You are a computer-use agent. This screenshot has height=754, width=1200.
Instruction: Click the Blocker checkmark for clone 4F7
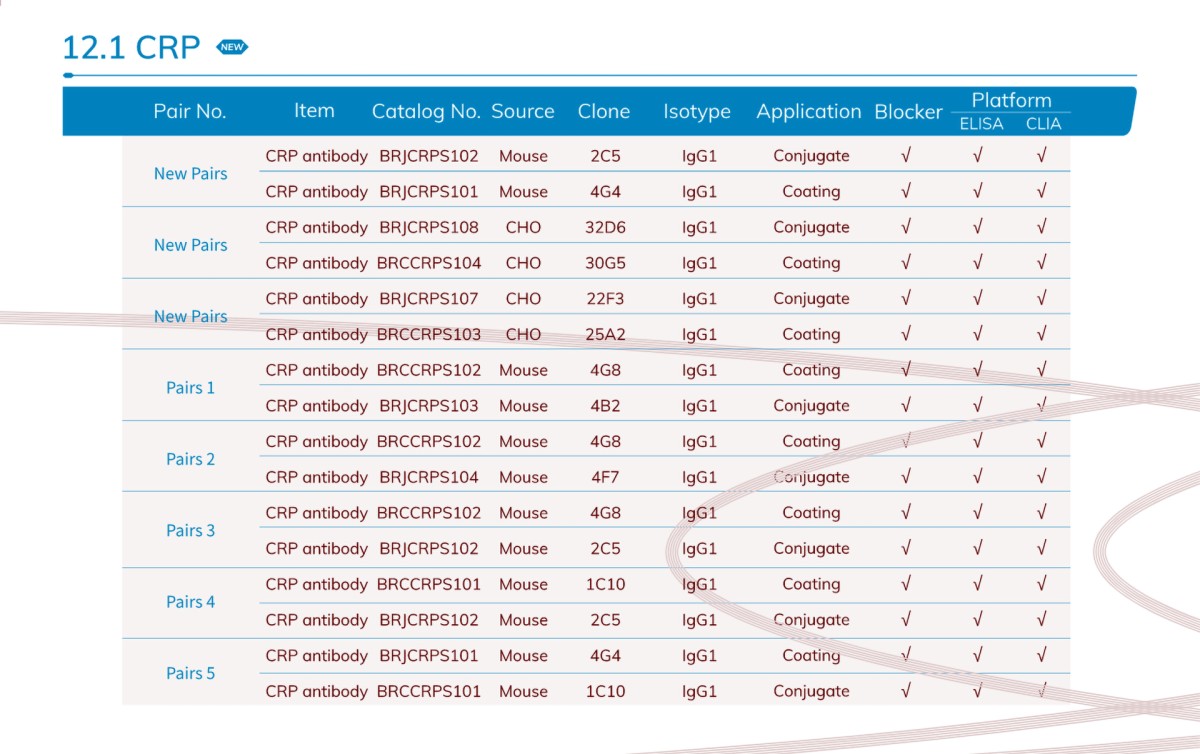[906, 477]
